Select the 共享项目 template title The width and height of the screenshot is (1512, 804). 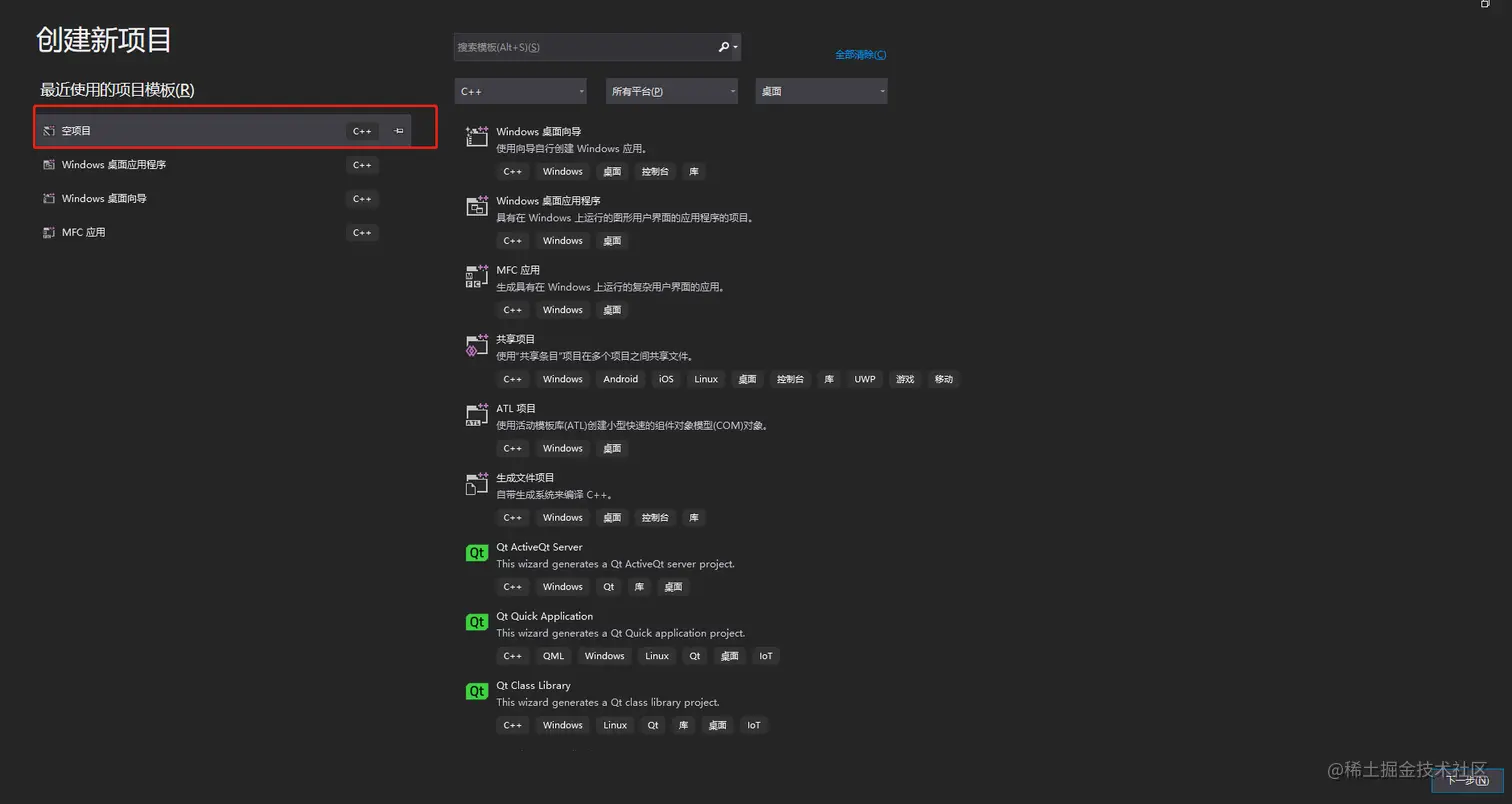(x=516, y=339)
